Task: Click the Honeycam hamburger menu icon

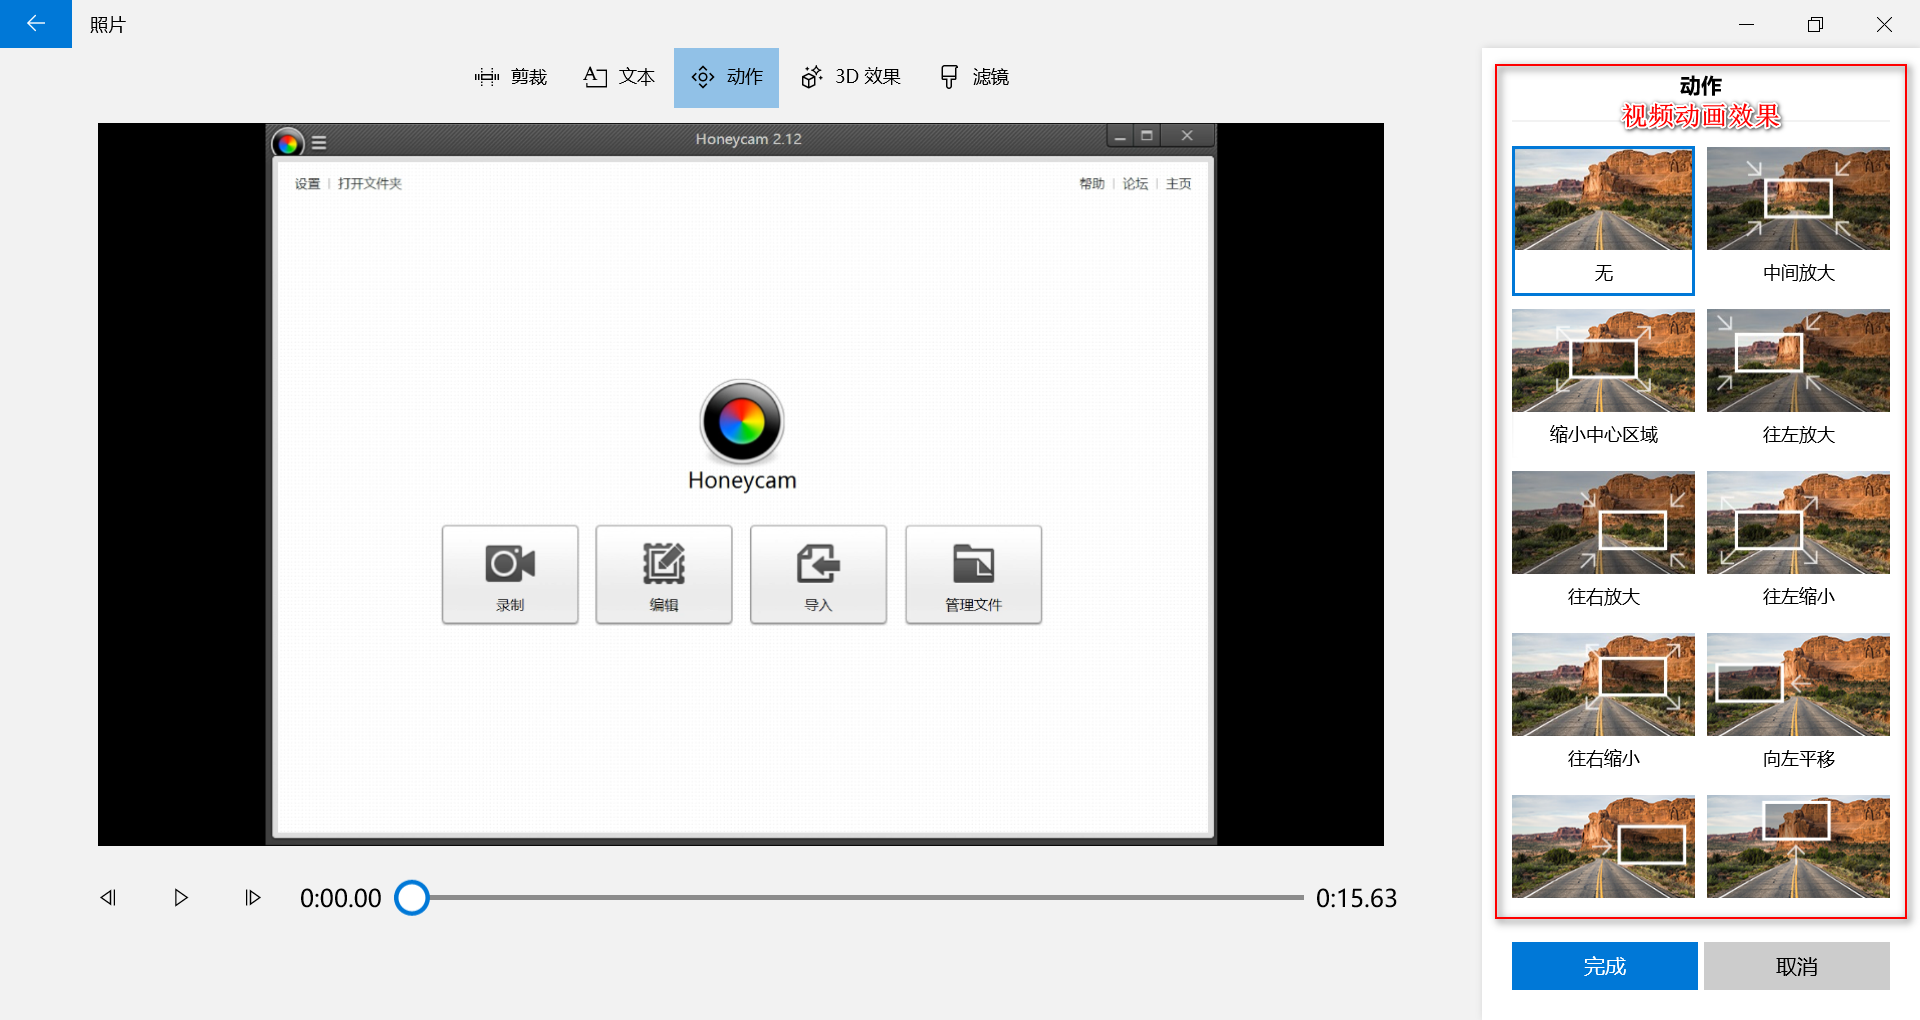Action: pos(319,143)
